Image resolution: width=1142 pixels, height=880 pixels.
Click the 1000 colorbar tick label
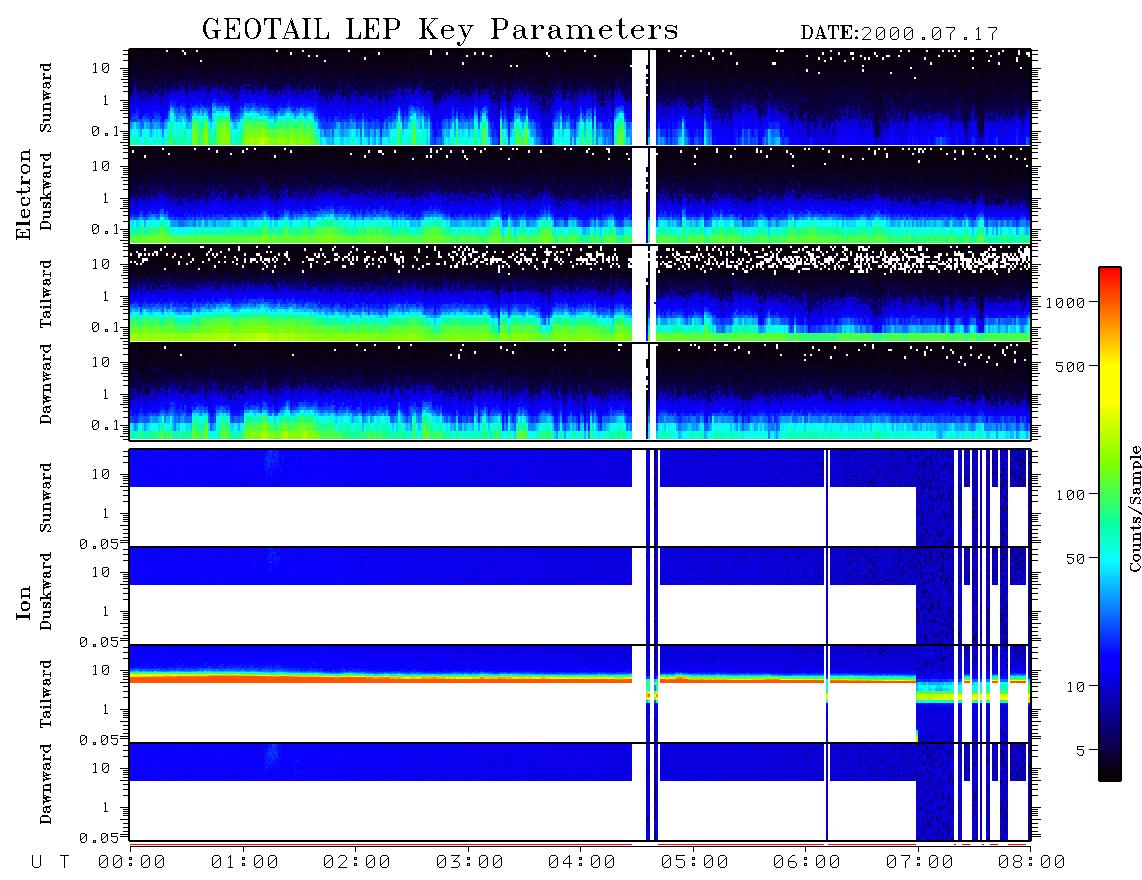pos(1066,303)
